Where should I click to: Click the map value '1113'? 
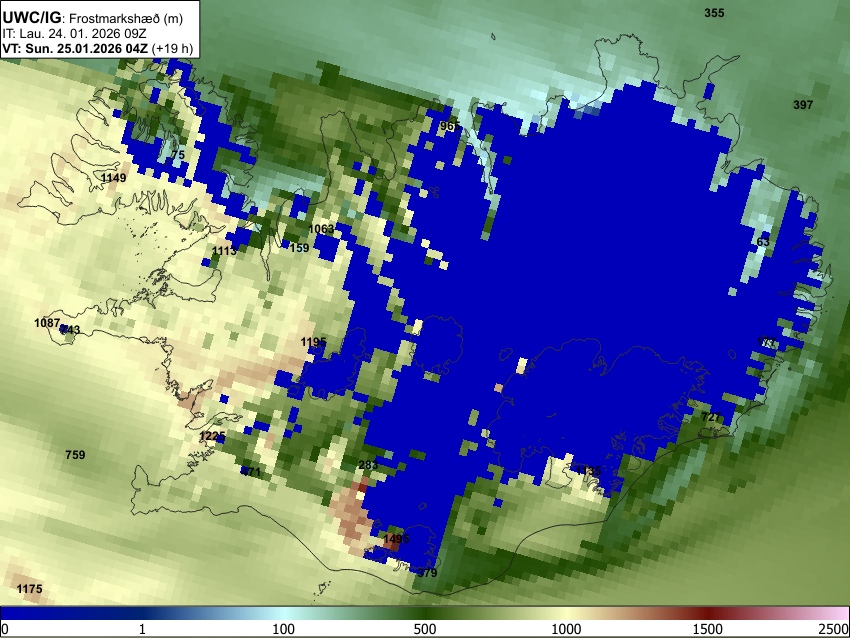click(224, 250)
